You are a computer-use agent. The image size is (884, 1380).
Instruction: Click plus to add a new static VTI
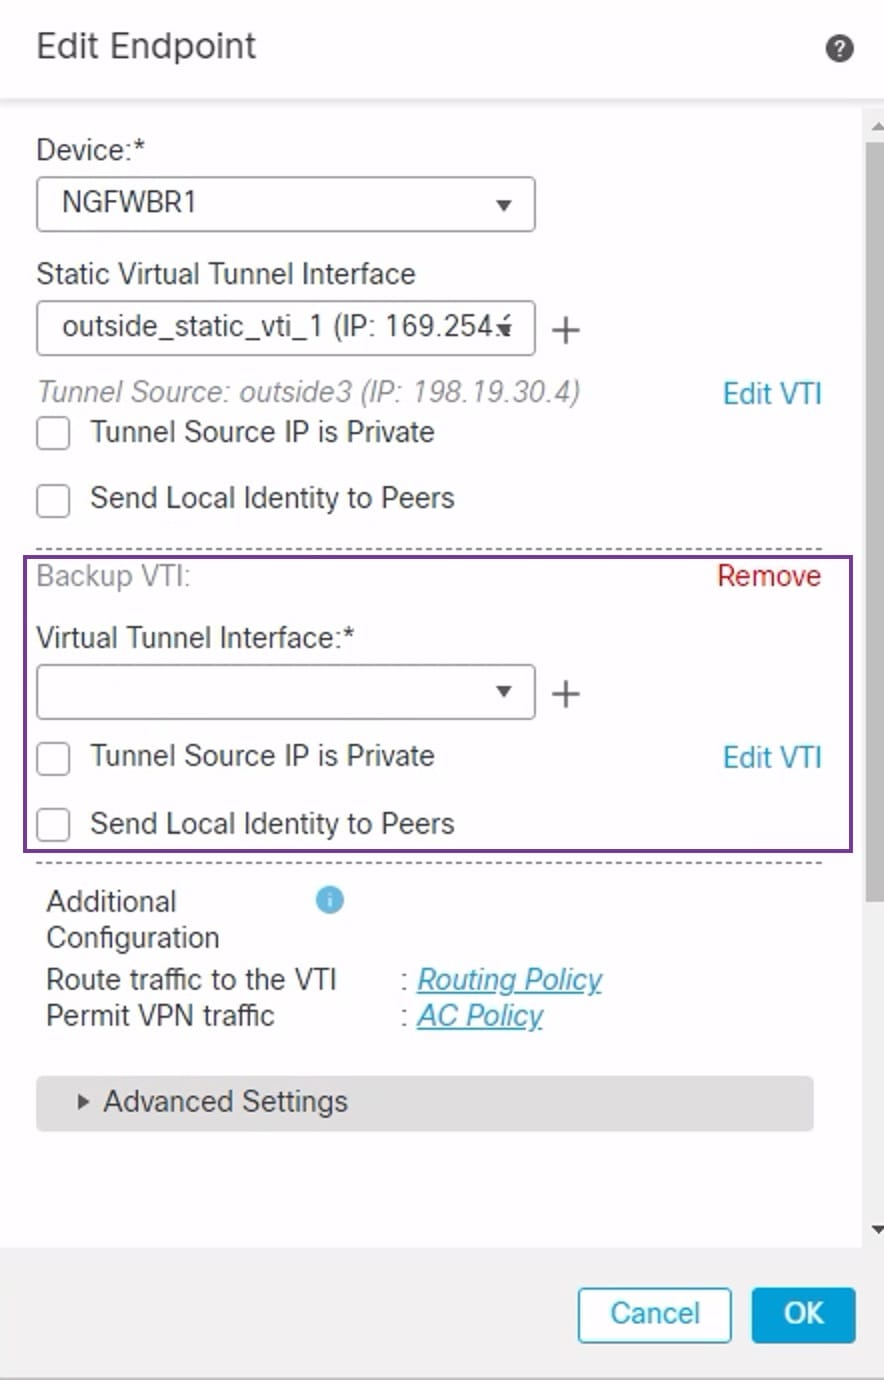565,328
